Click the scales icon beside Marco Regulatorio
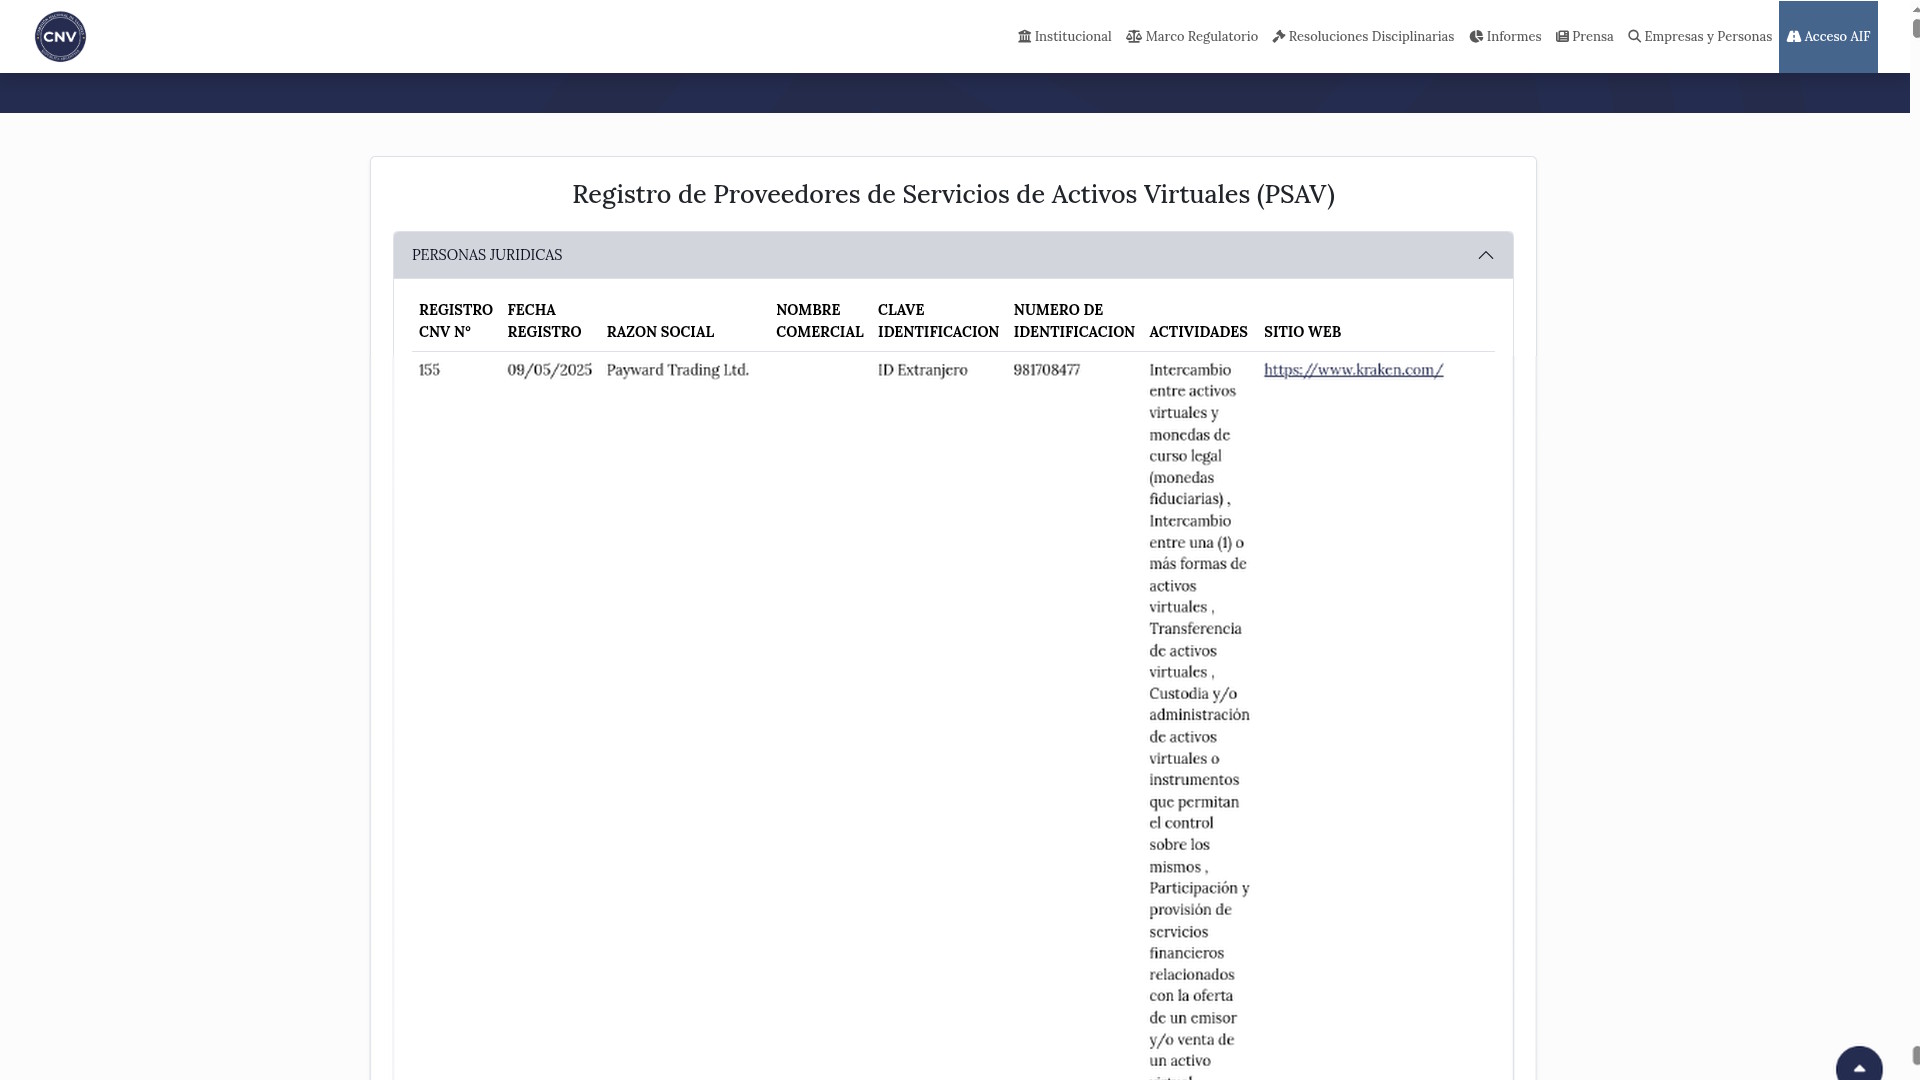Viewport: 1920px width, 1080px height. point(1134,36)
